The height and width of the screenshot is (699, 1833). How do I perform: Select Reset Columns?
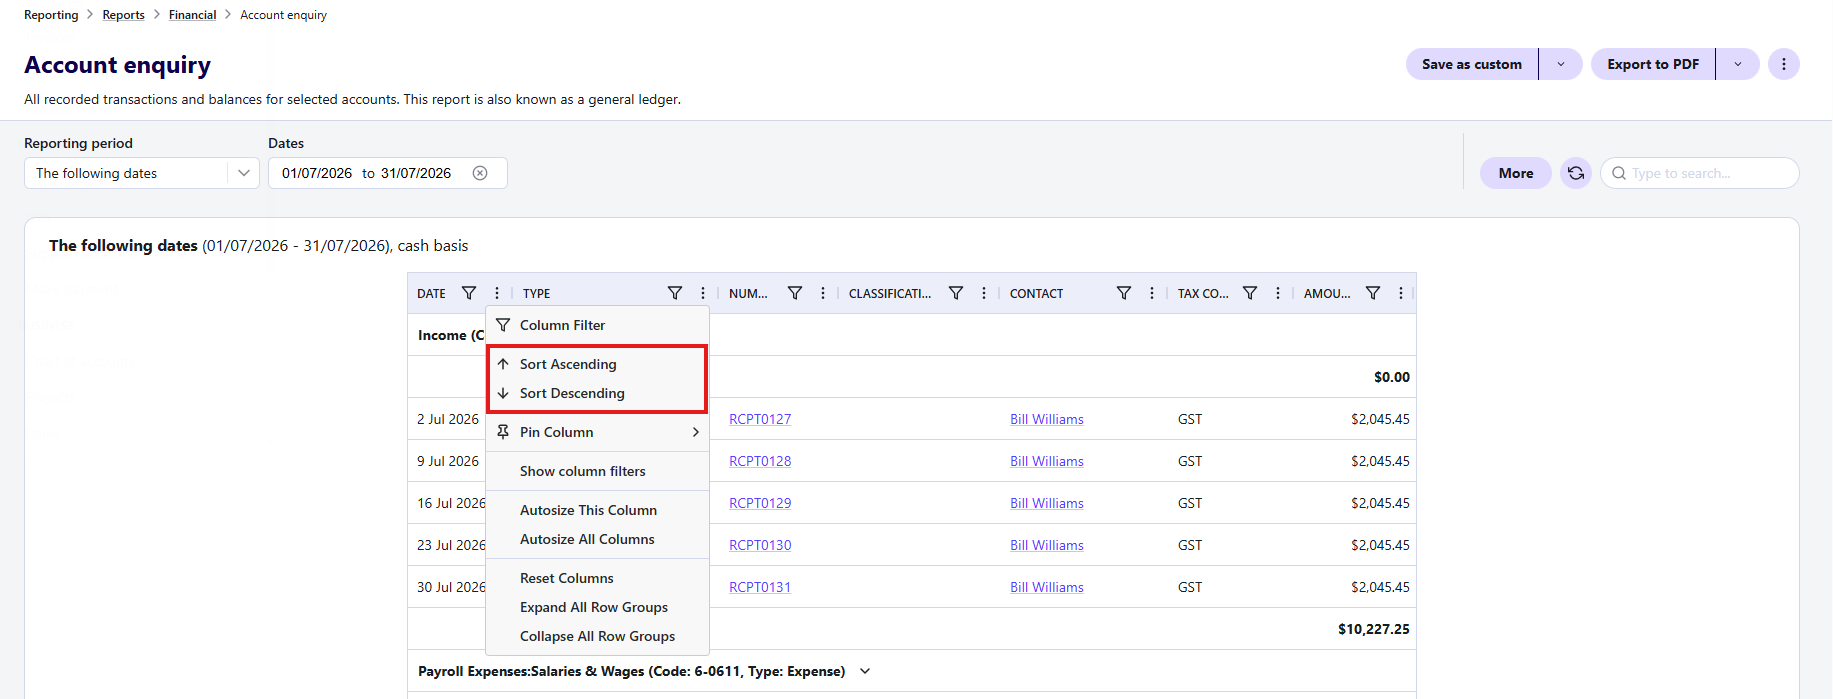tap(598, 578)
